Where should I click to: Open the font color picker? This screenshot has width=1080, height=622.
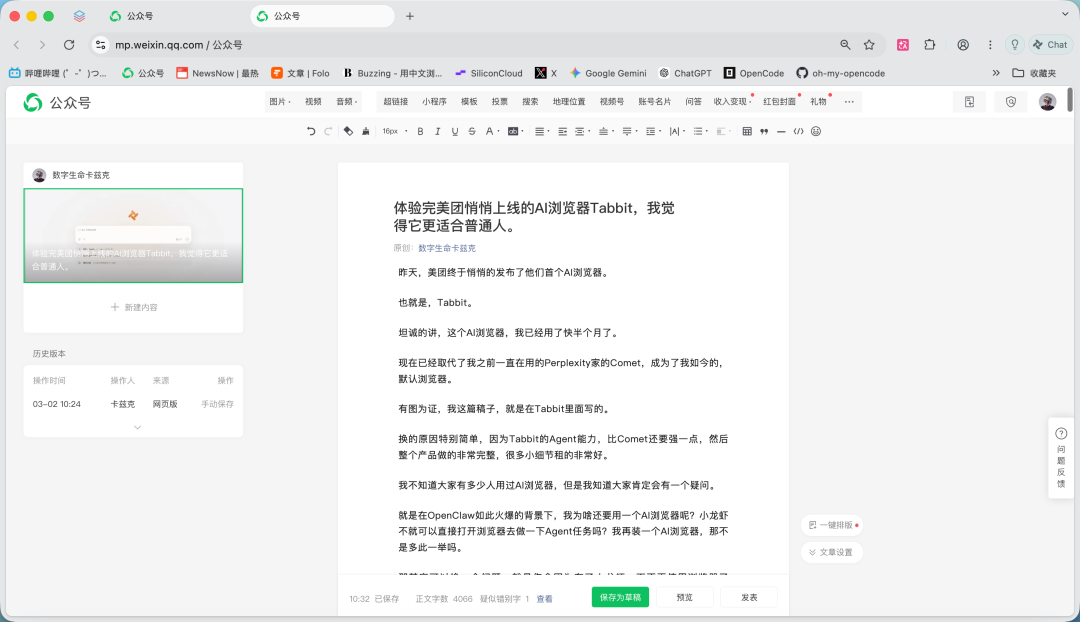tap(489, 131)
